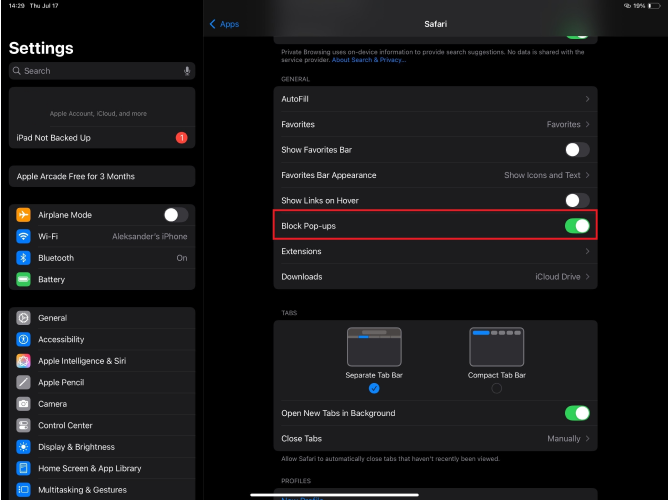This screenshot has width=668, height=500.
Task: Choose Compact Tab Bar thumbnail
Action: click(x=496, y=347)
